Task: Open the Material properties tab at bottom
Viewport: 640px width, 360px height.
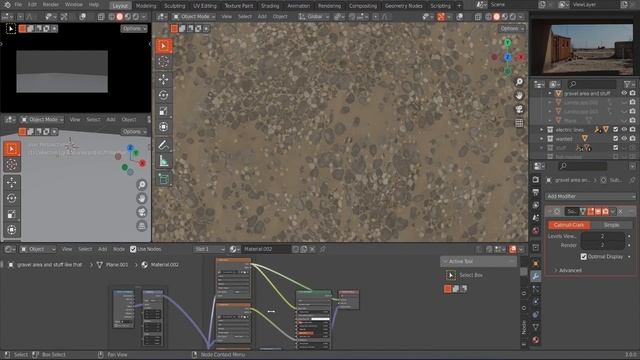Action: tap(536, 340)
